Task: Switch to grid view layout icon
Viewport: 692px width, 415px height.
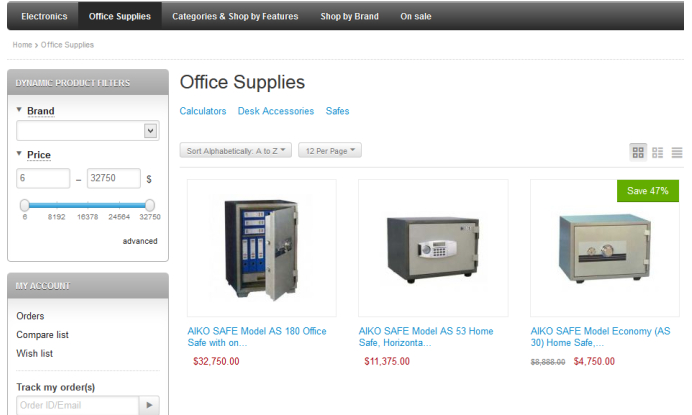Action: [638, 152]
